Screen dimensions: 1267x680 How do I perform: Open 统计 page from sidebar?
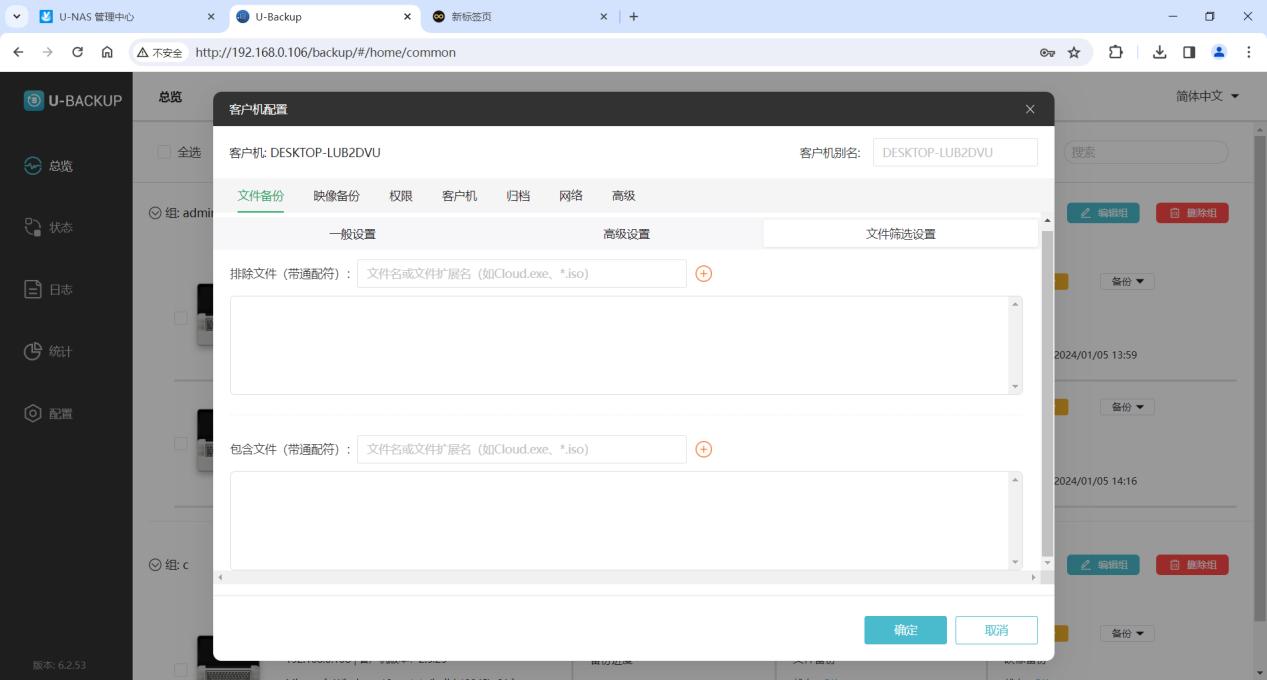coord(60,352)
